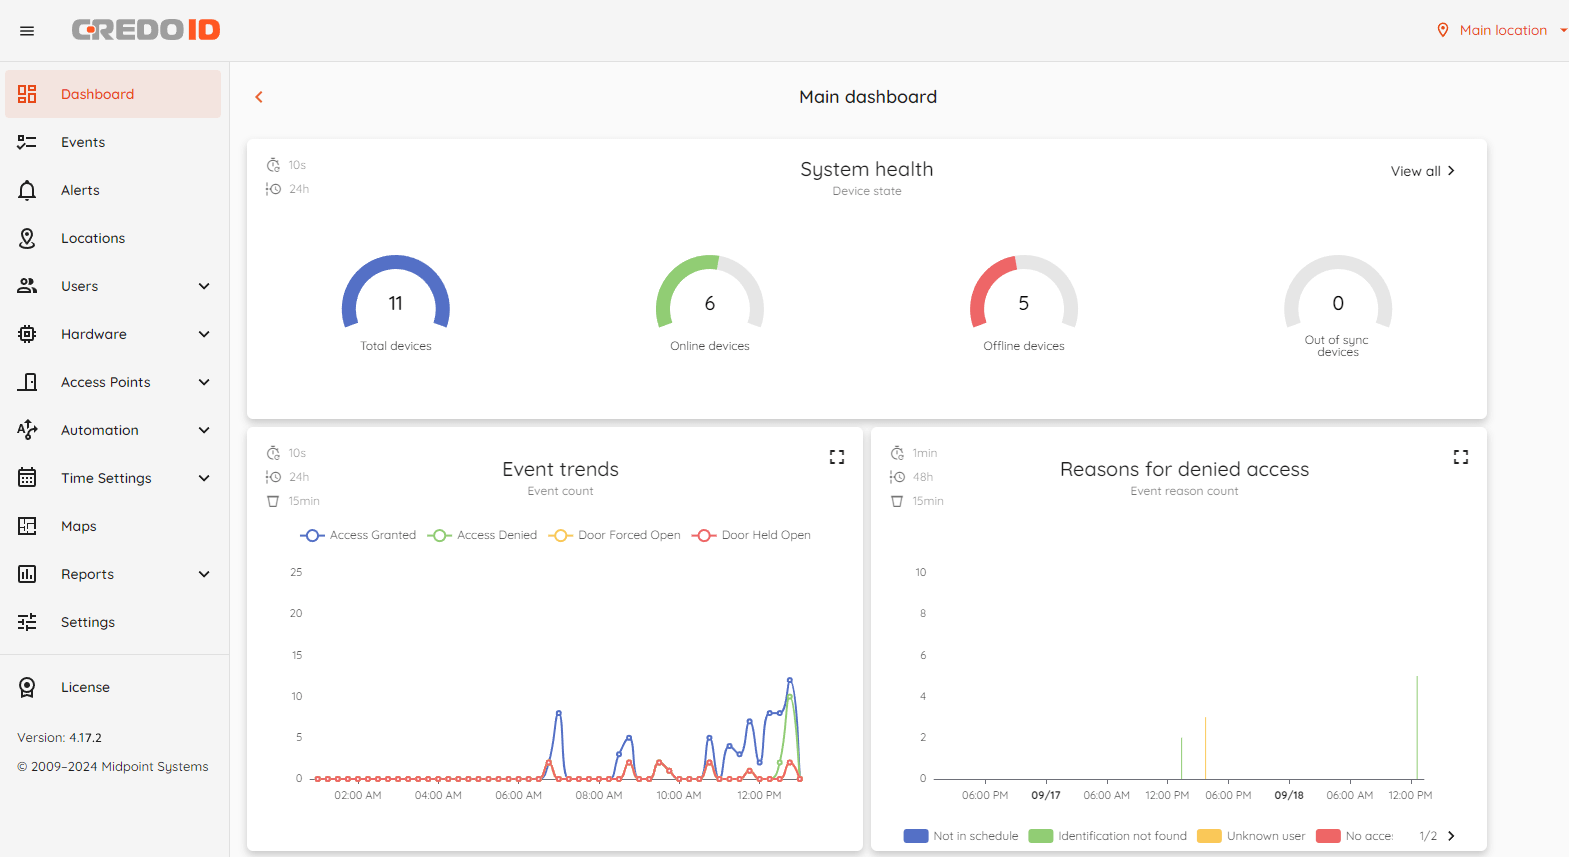
Task: Click the Hardware chip icon
Action: click(x=27, y=334)
